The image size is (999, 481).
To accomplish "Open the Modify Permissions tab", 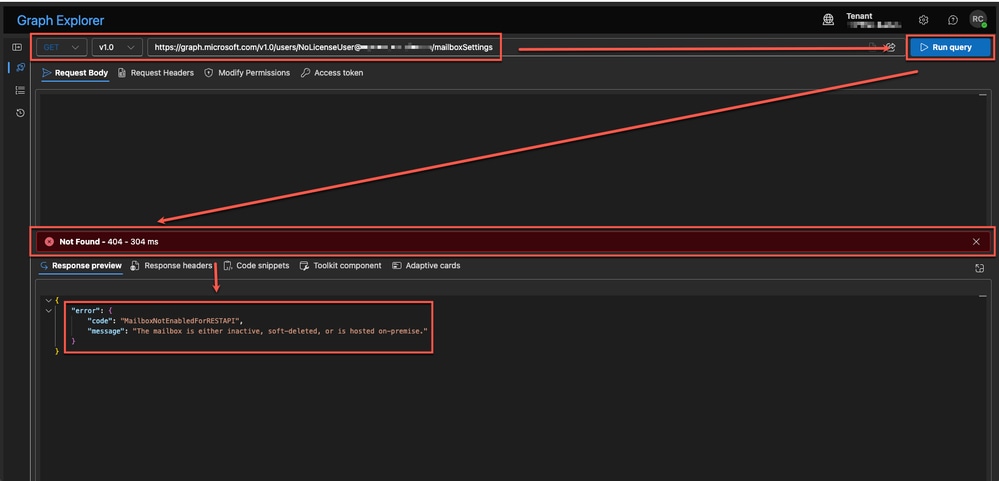I will (247, 73).
